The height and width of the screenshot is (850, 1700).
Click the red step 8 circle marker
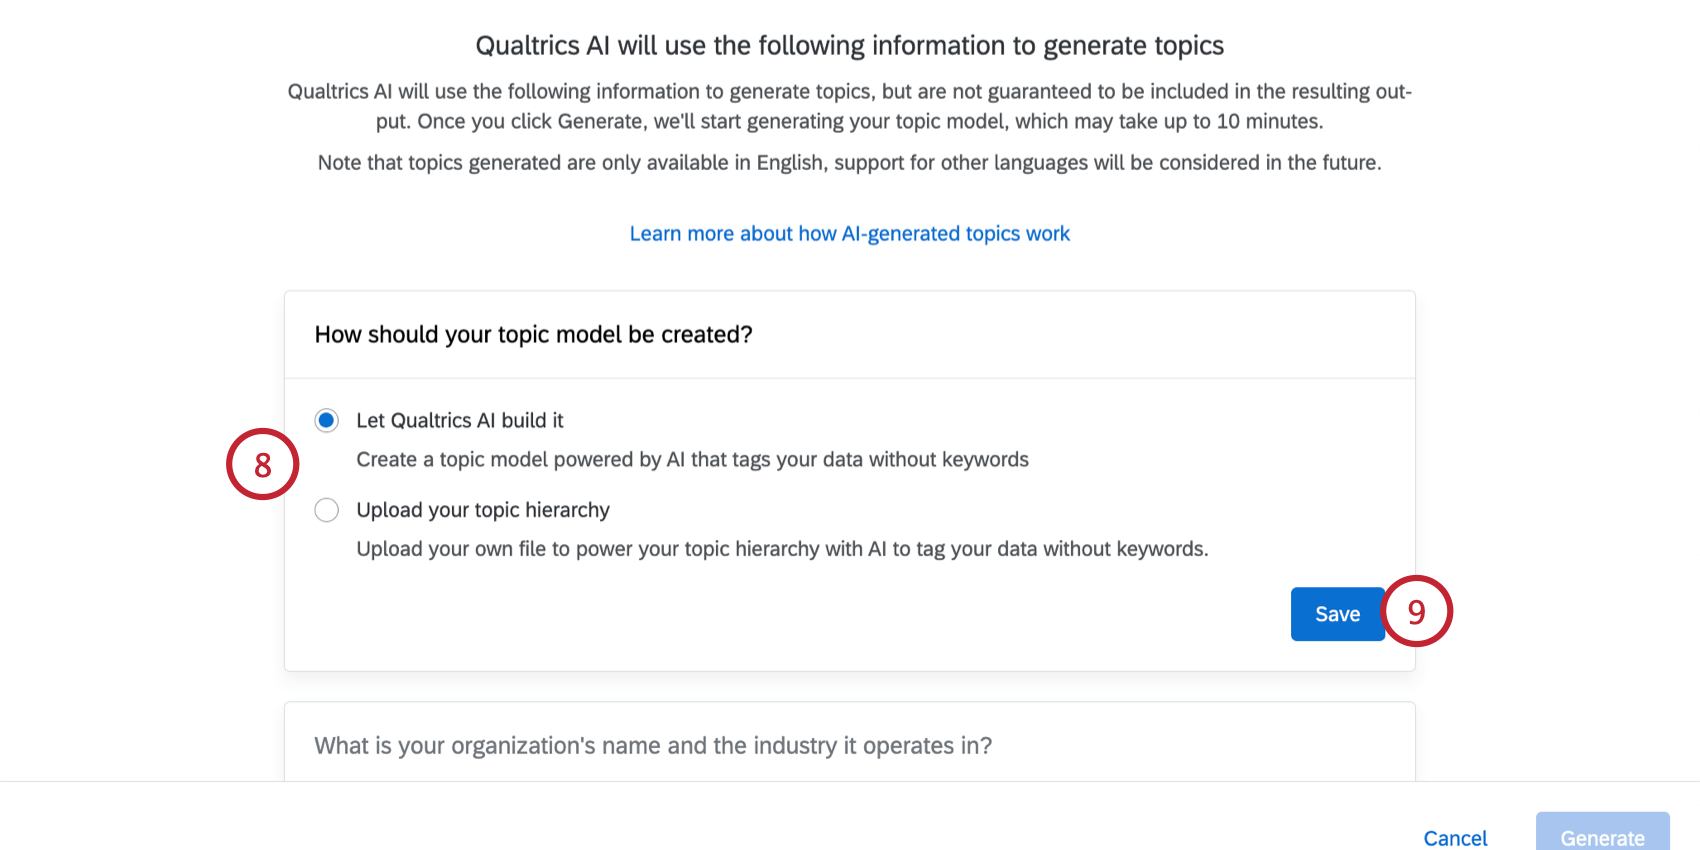point(262,464)
